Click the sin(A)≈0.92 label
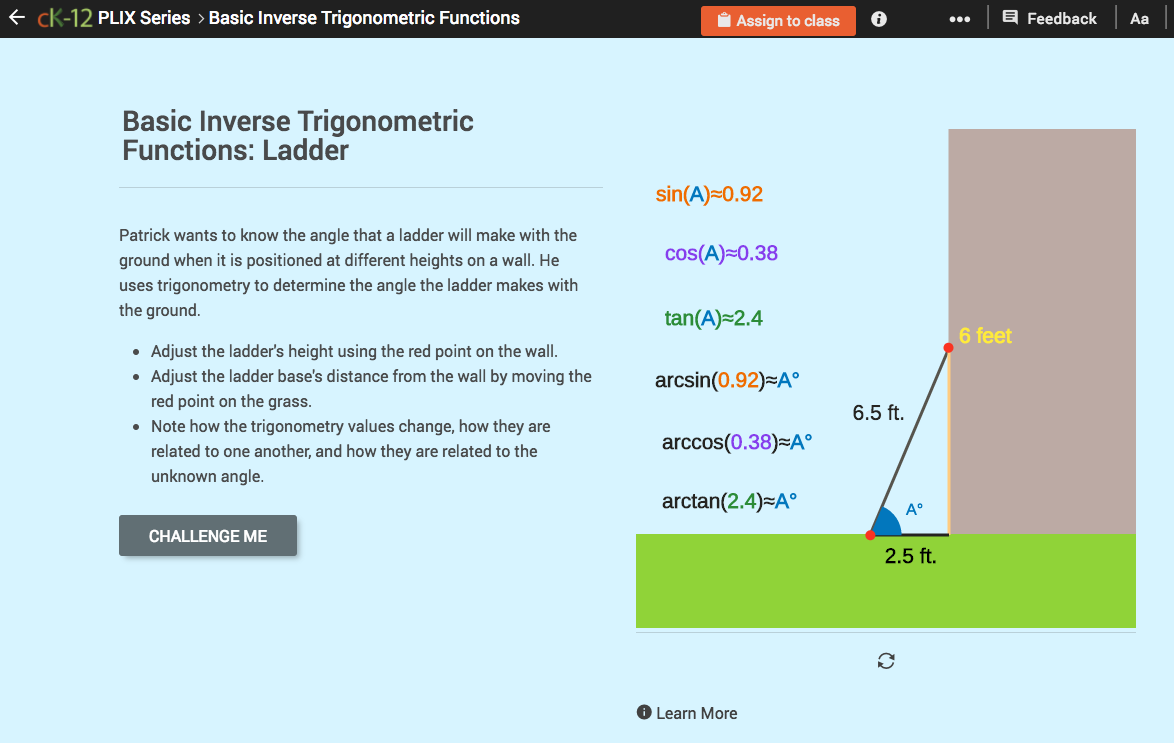Screen dimensions: 1174x743 (712, 194)
